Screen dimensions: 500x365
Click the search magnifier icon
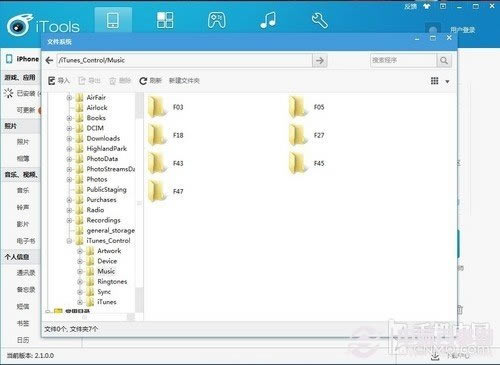[444, 61]
